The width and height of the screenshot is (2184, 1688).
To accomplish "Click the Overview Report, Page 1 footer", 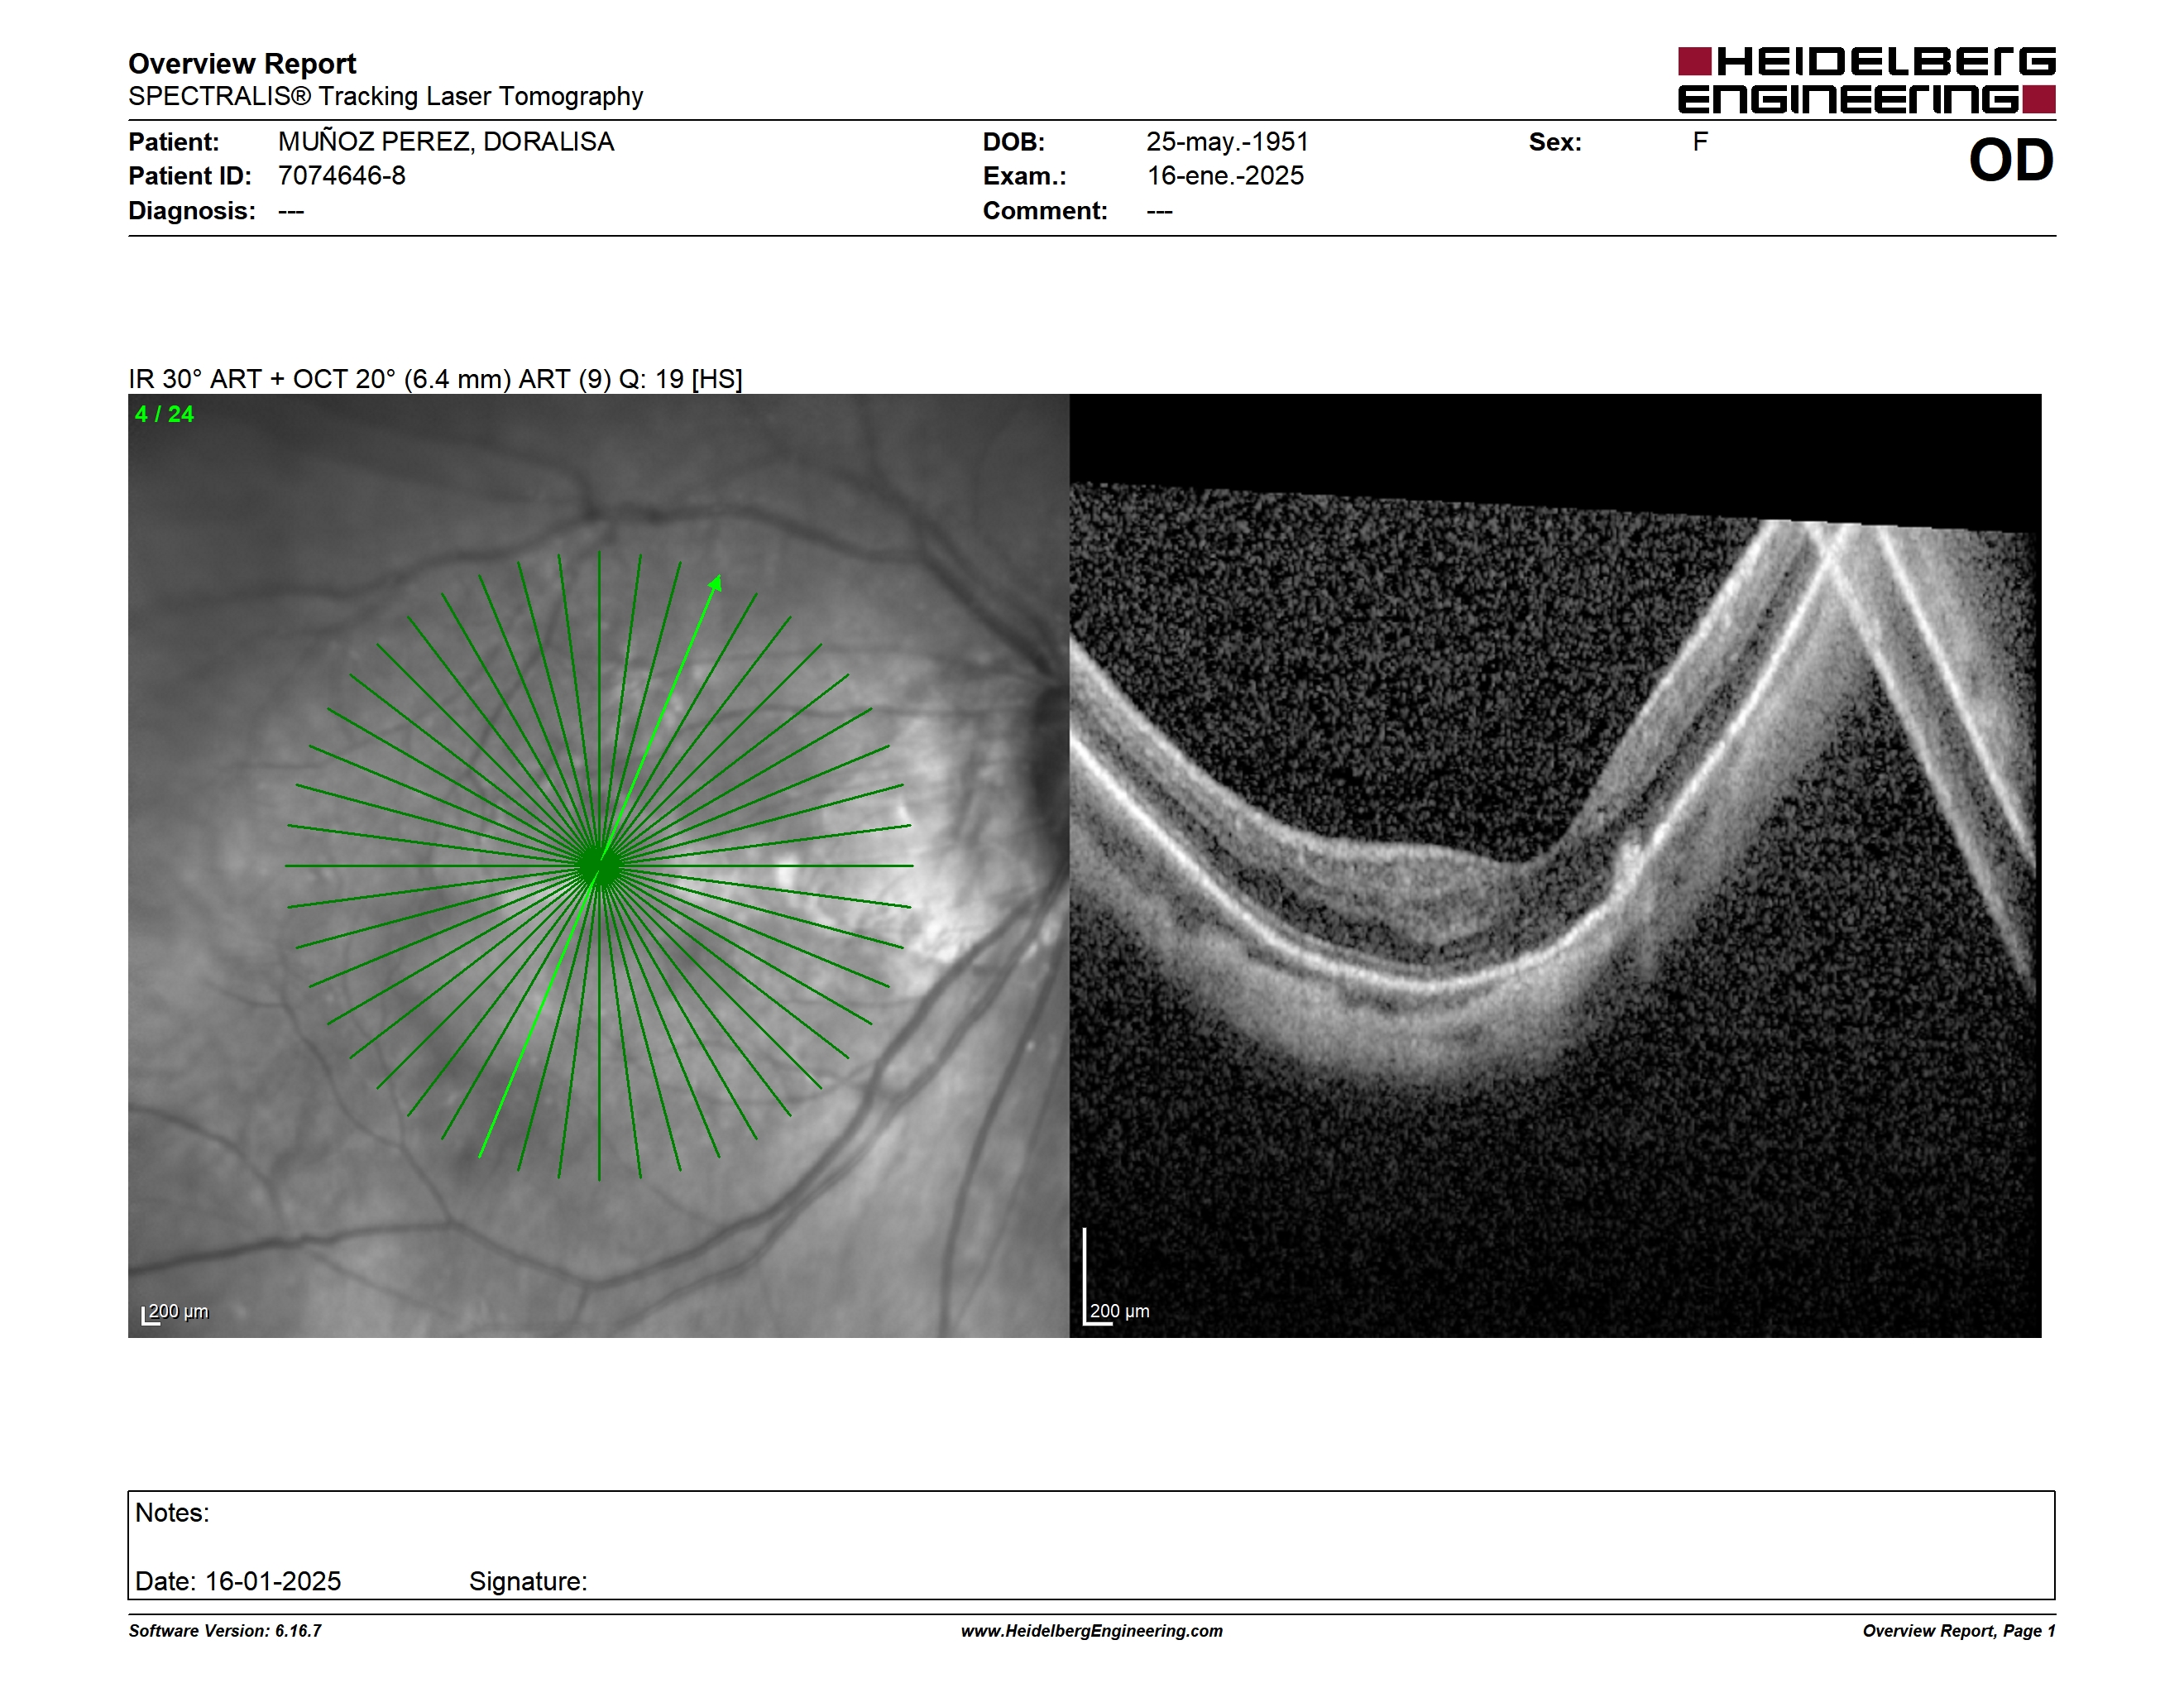I will coord(1959,1631).
